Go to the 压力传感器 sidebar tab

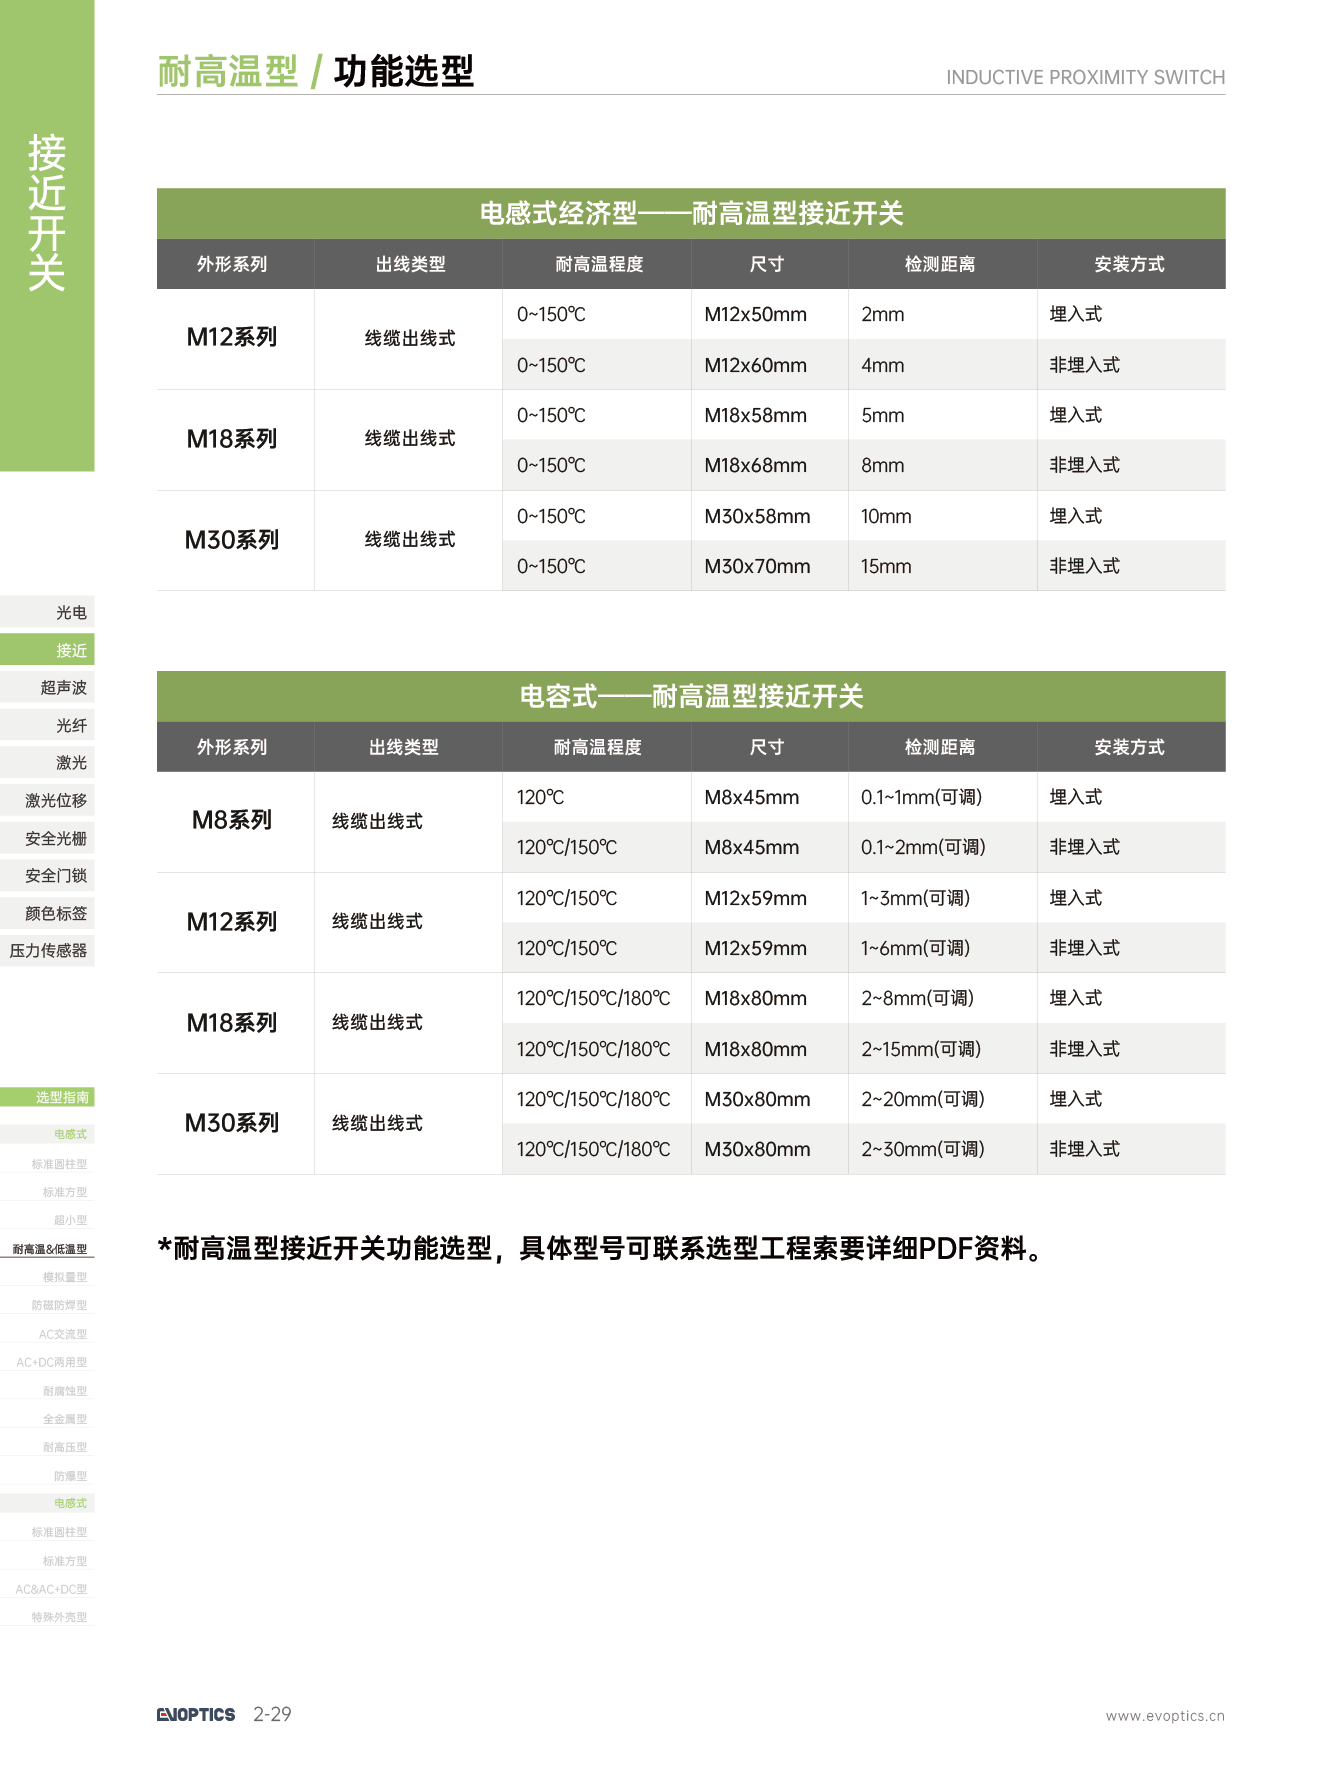(x=47, y=950)
